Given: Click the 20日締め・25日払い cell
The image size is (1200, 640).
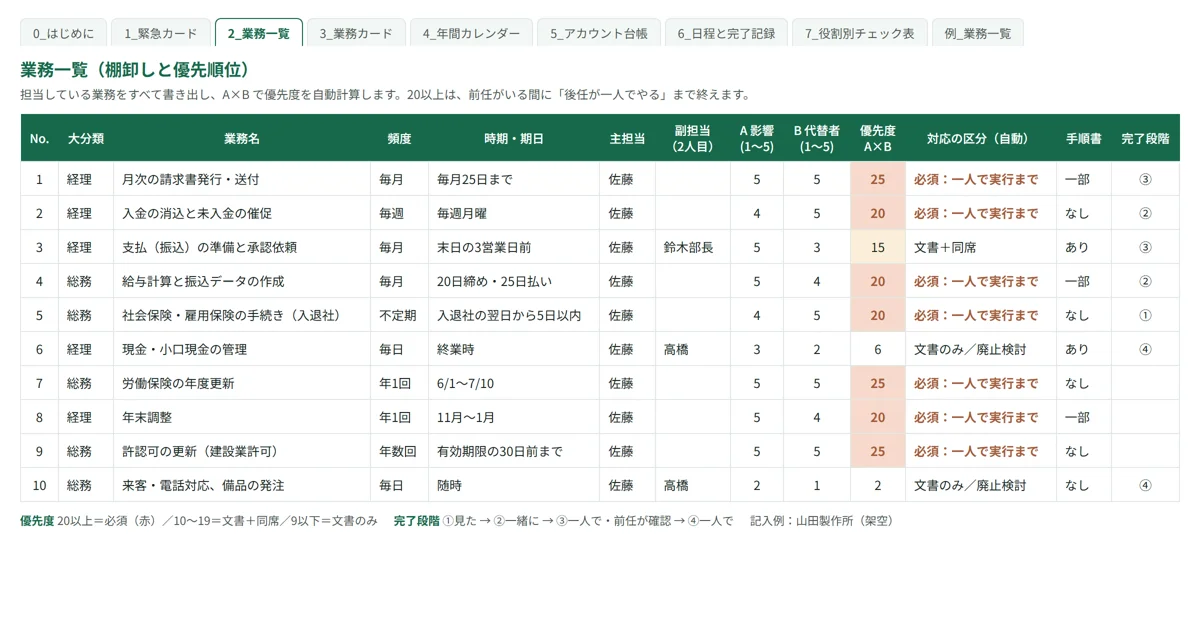Looking at the screenshot, I should point(514,281).
